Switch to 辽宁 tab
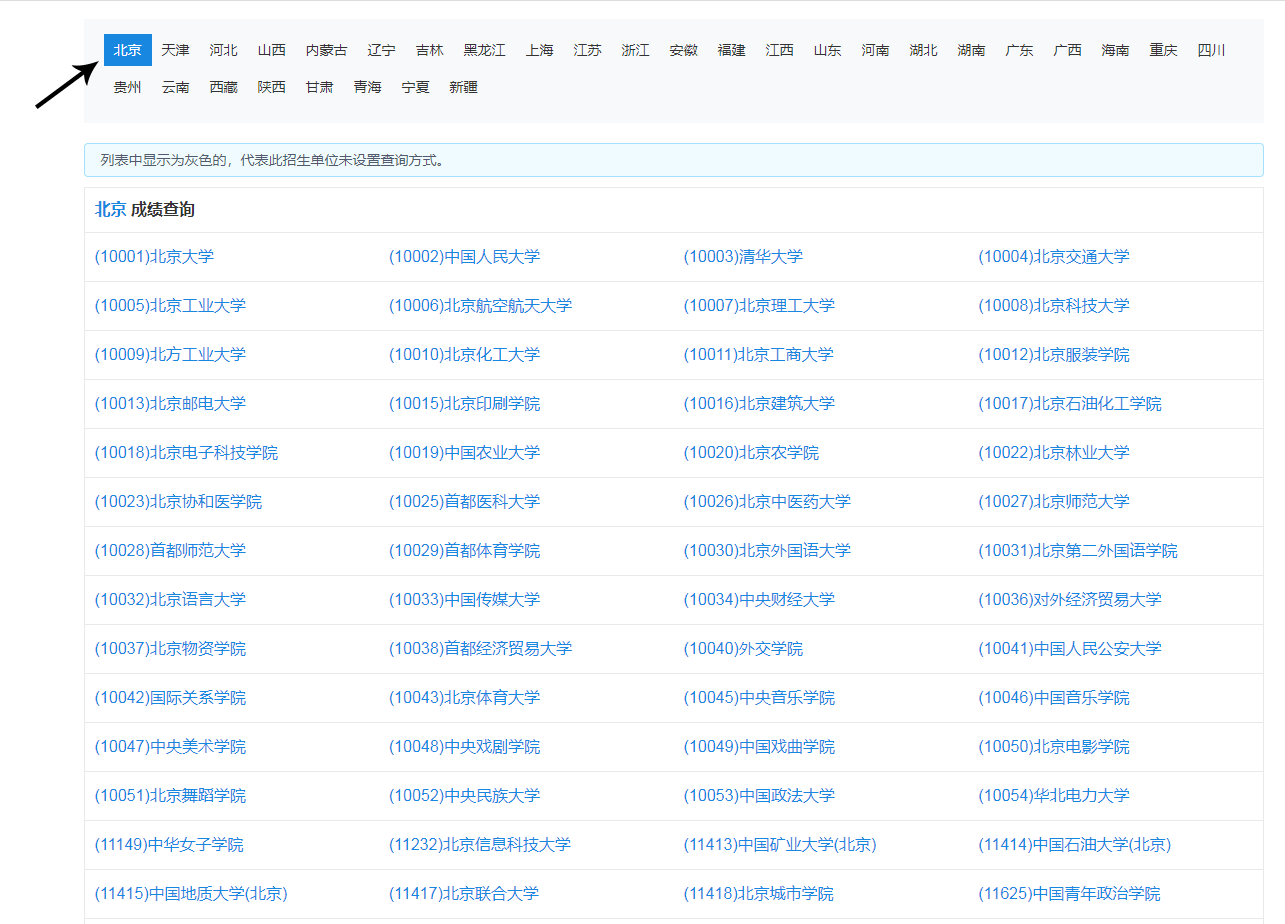The width and height of the screenshot is (1285, 924). [x=382, y=50]
